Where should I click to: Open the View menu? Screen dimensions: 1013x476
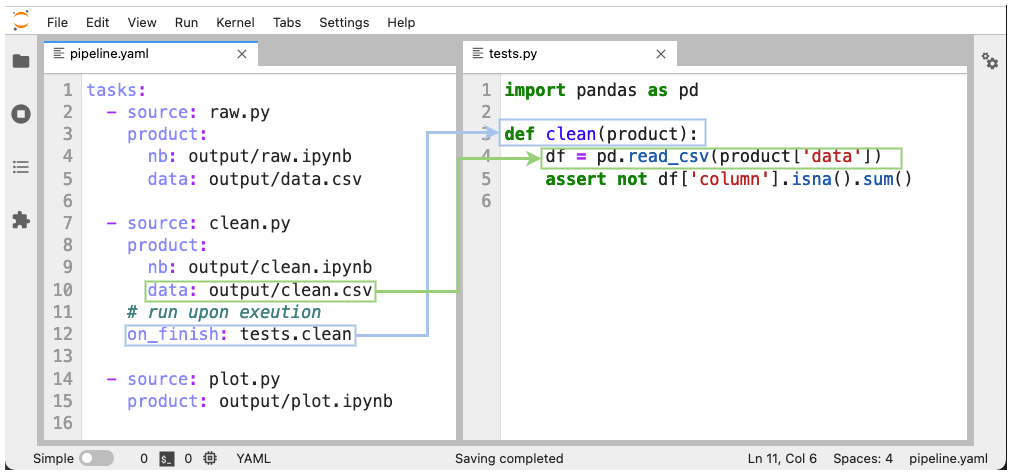point(142,23)
